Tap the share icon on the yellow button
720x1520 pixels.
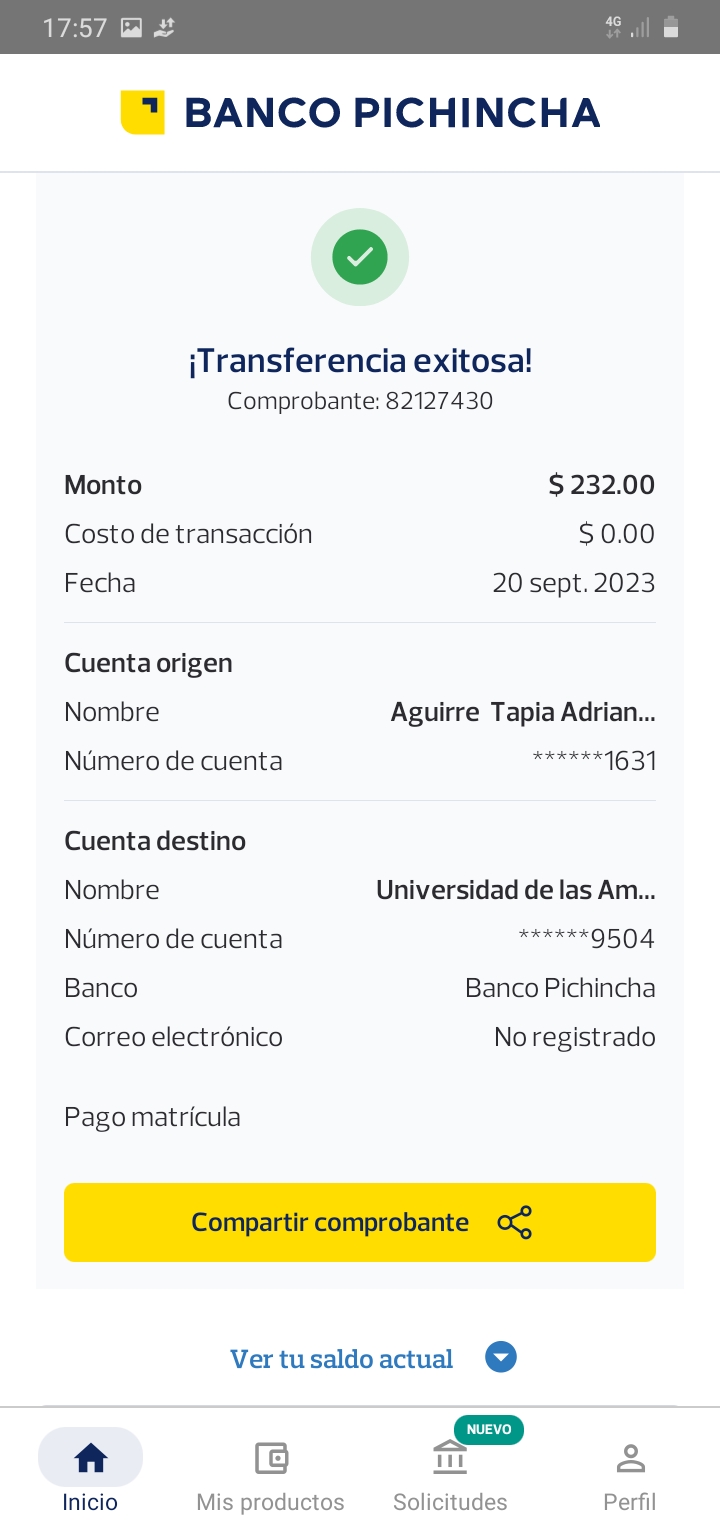(514, 1222)
